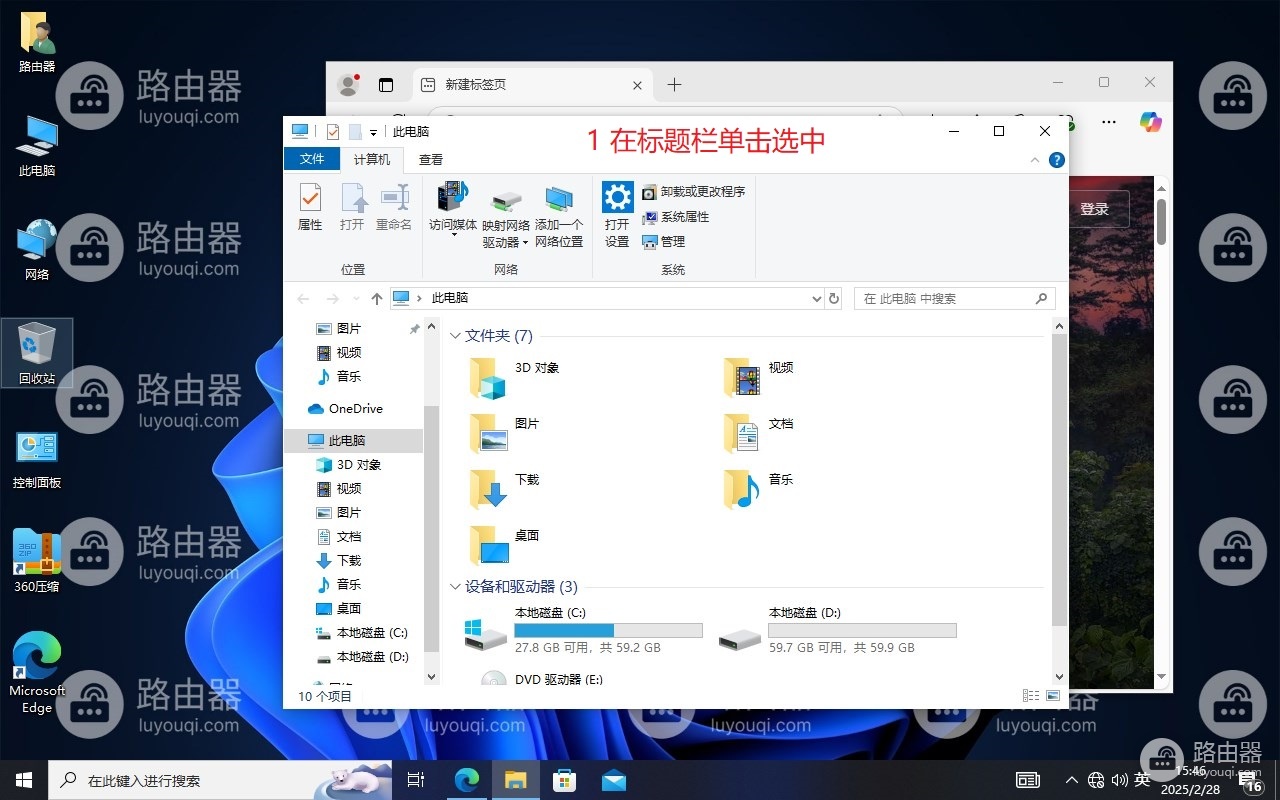Open Edge tab actions menu icon
Image resolution: width=1280 pixels, height=800 pixels.
coord(386,85)
